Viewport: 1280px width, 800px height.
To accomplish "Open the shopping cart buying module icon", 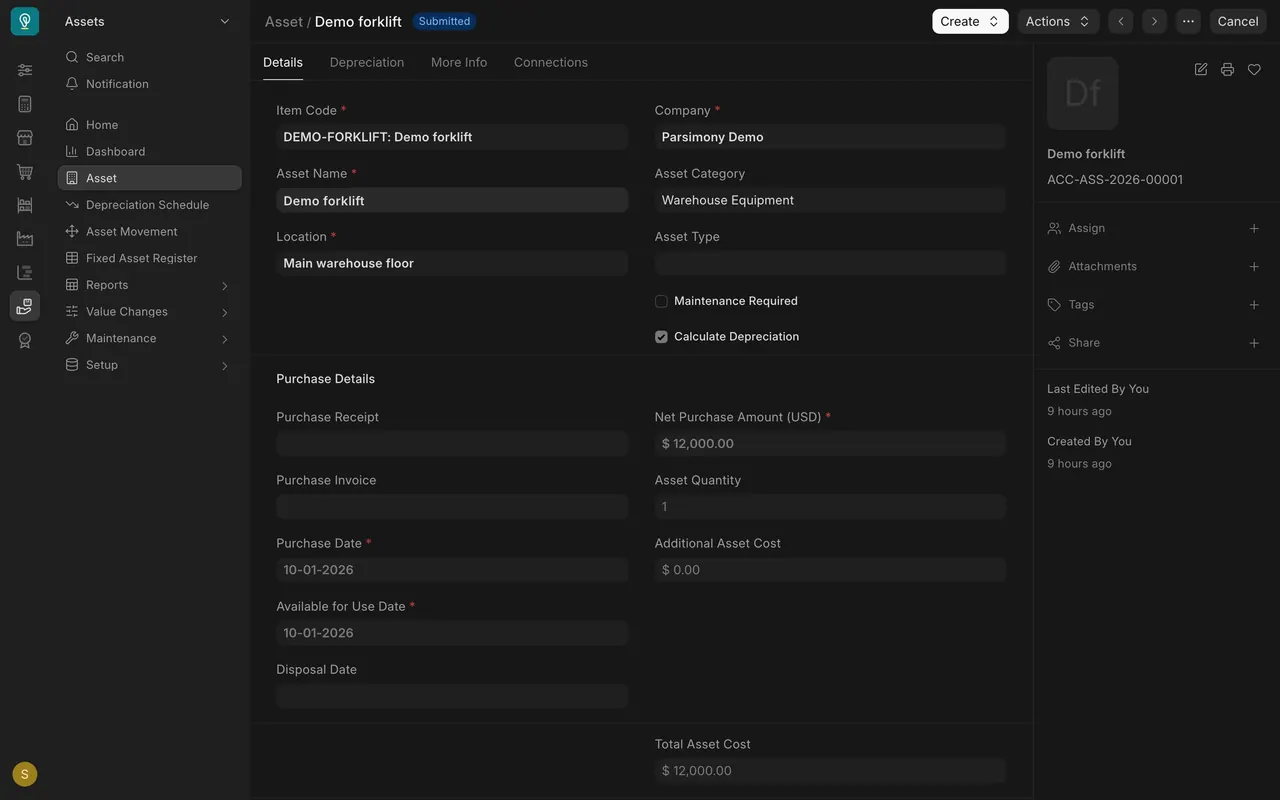I will tap(25, 172).
